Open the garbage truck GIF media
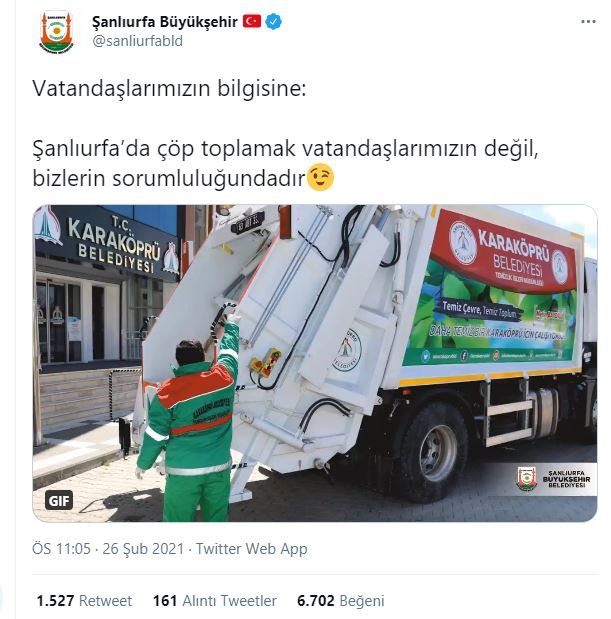 pos(315,363)
